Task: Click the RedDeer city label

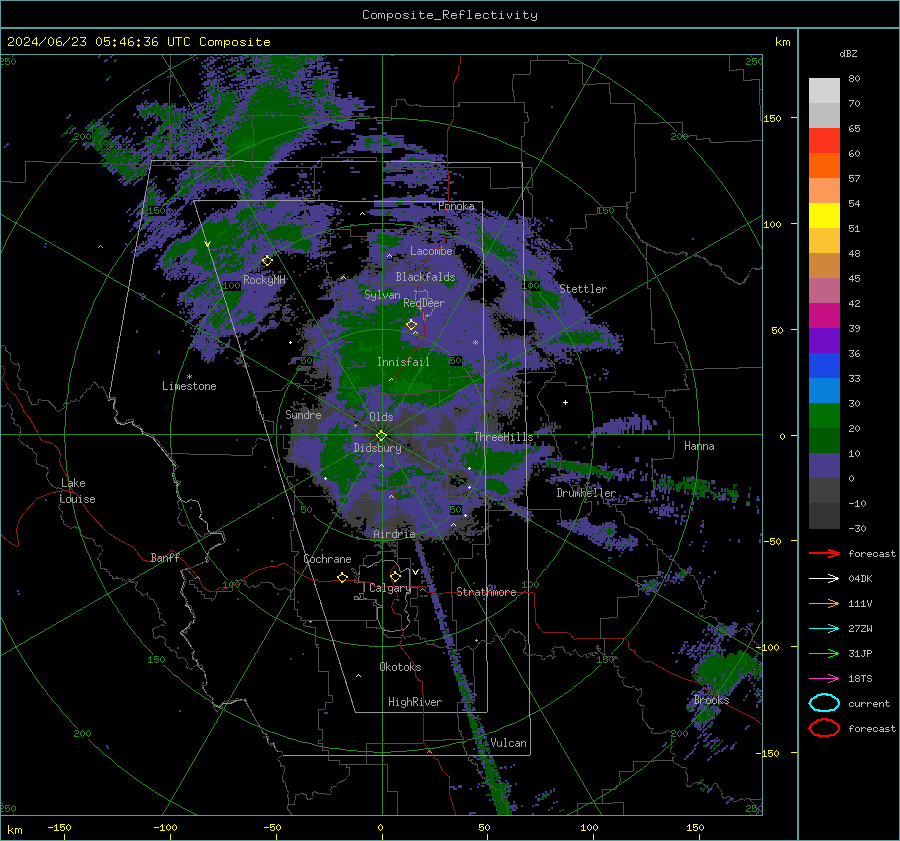Action: [424, 303]
